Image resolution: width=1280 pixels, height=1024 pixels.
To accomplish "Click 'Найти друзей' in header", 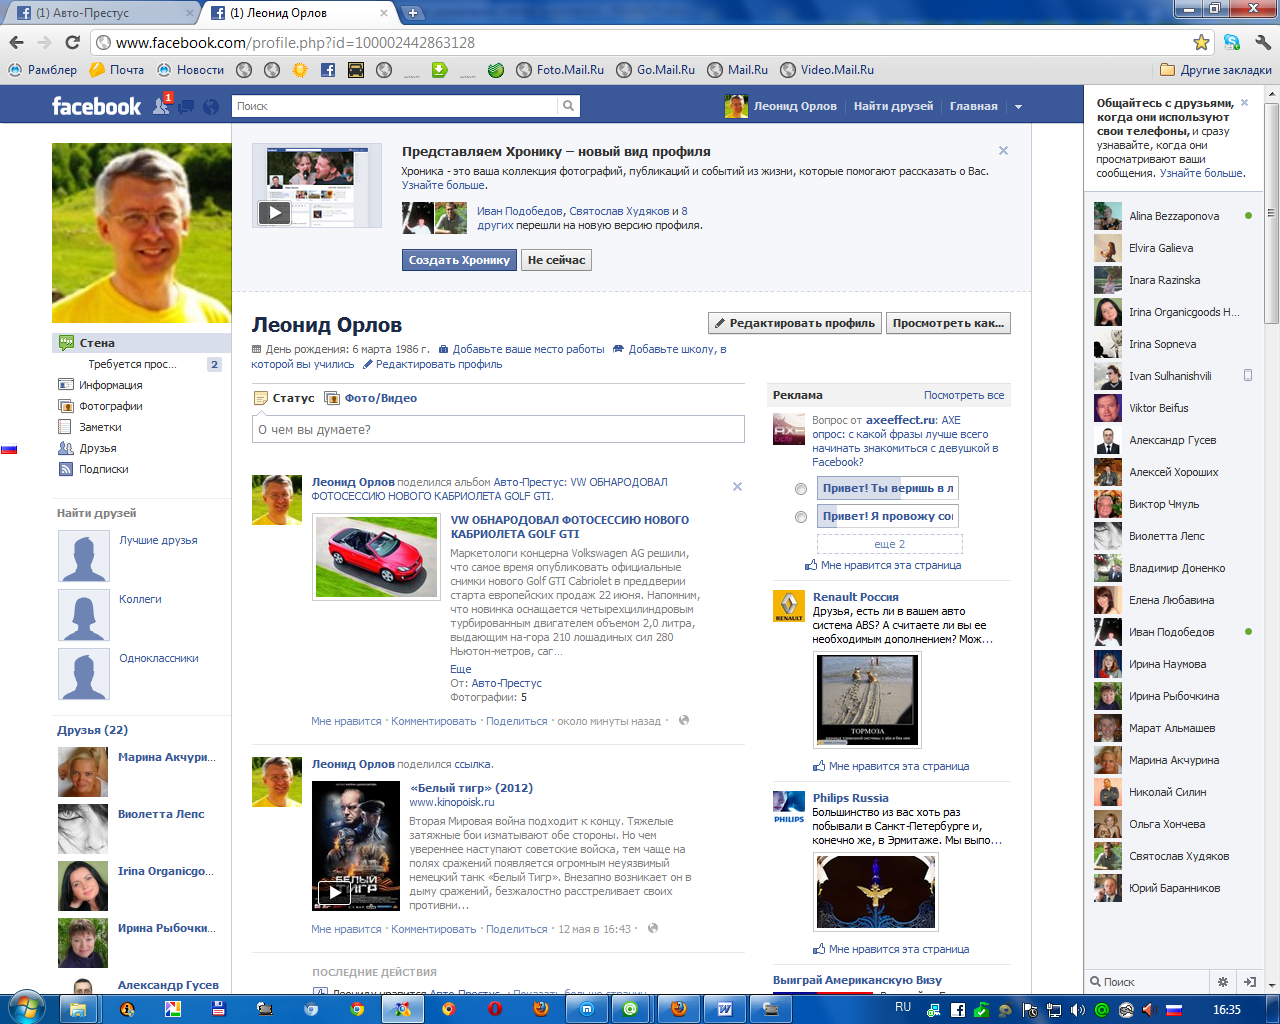I will pyautogui.click(x=893, y=106).
